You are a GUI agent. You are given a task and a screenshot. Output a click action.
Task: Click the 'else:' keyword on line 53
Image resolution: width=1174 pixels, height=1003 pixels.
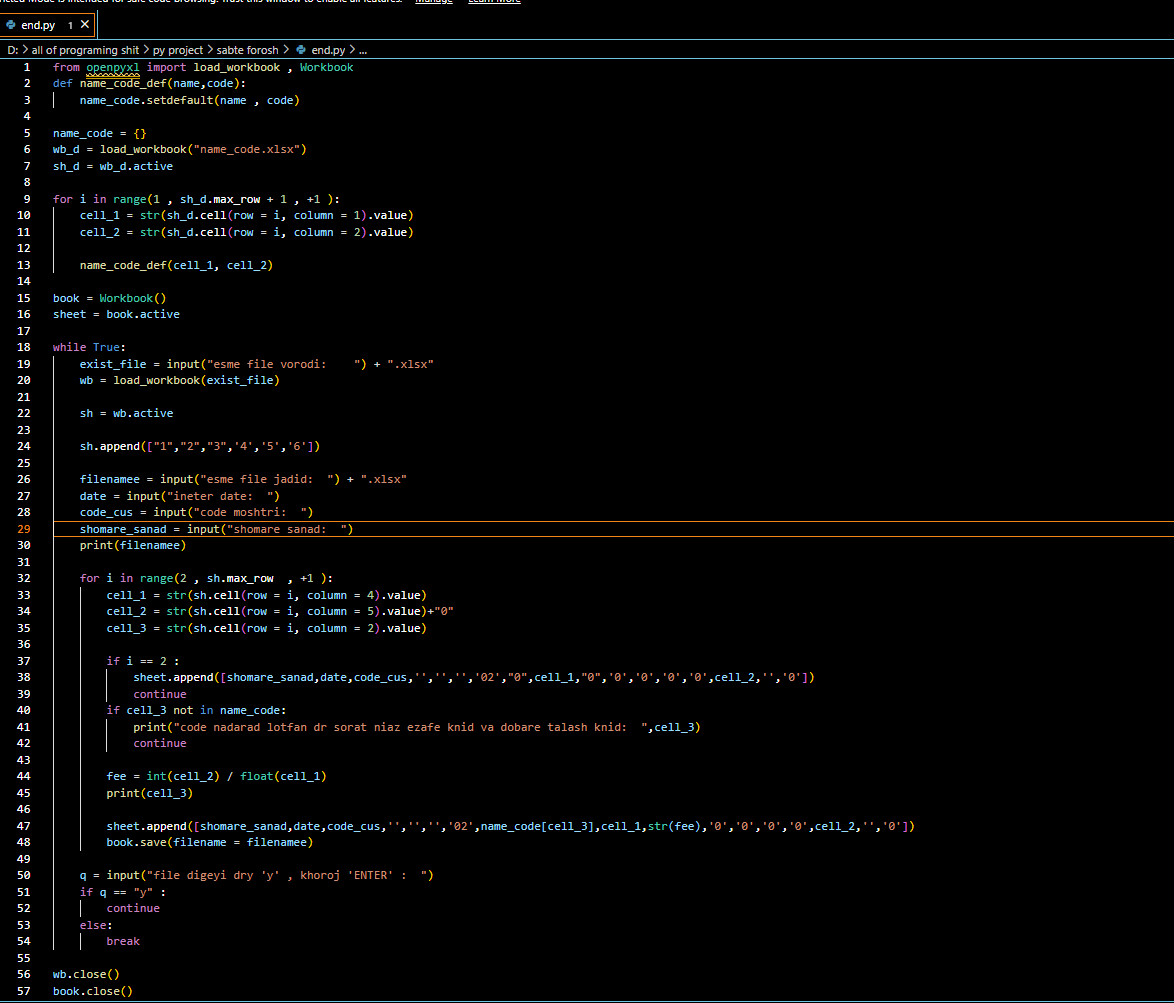click(x=97, y=925)
